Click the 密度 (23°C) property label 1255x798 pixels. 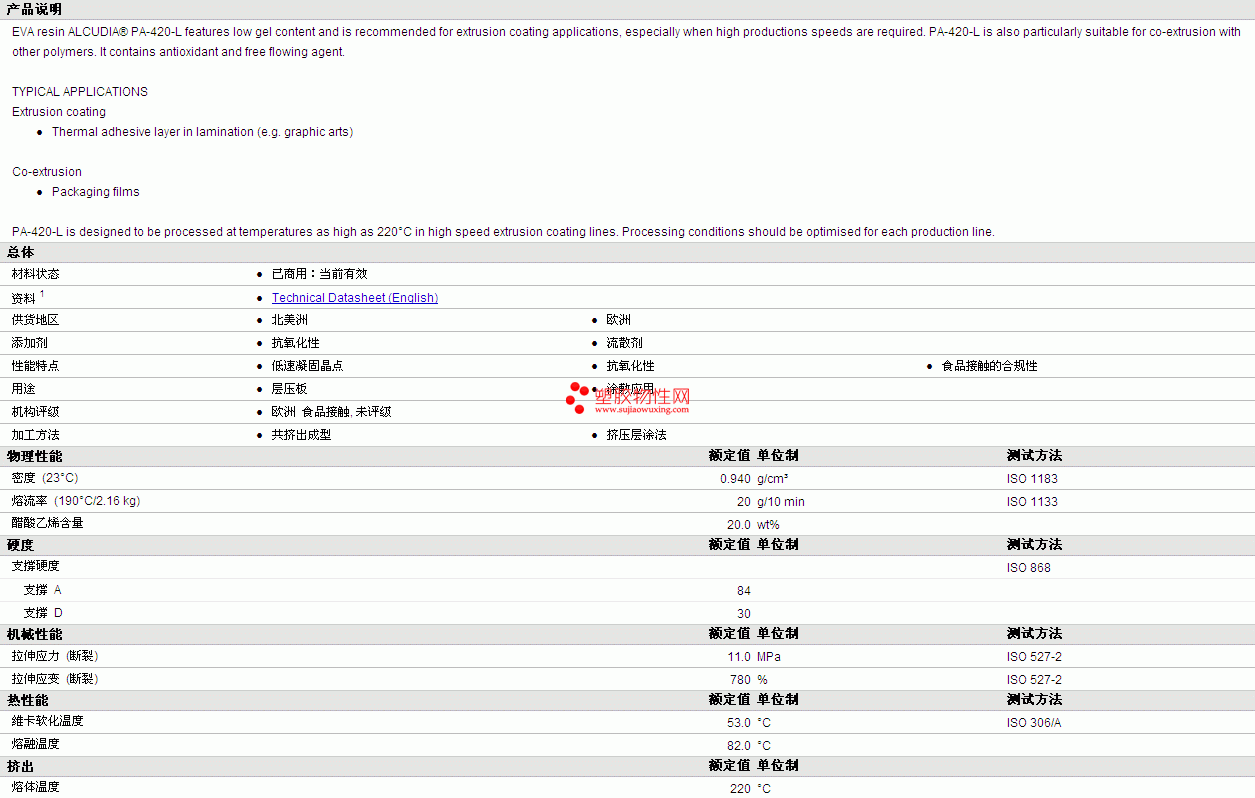tap(45, 479)
